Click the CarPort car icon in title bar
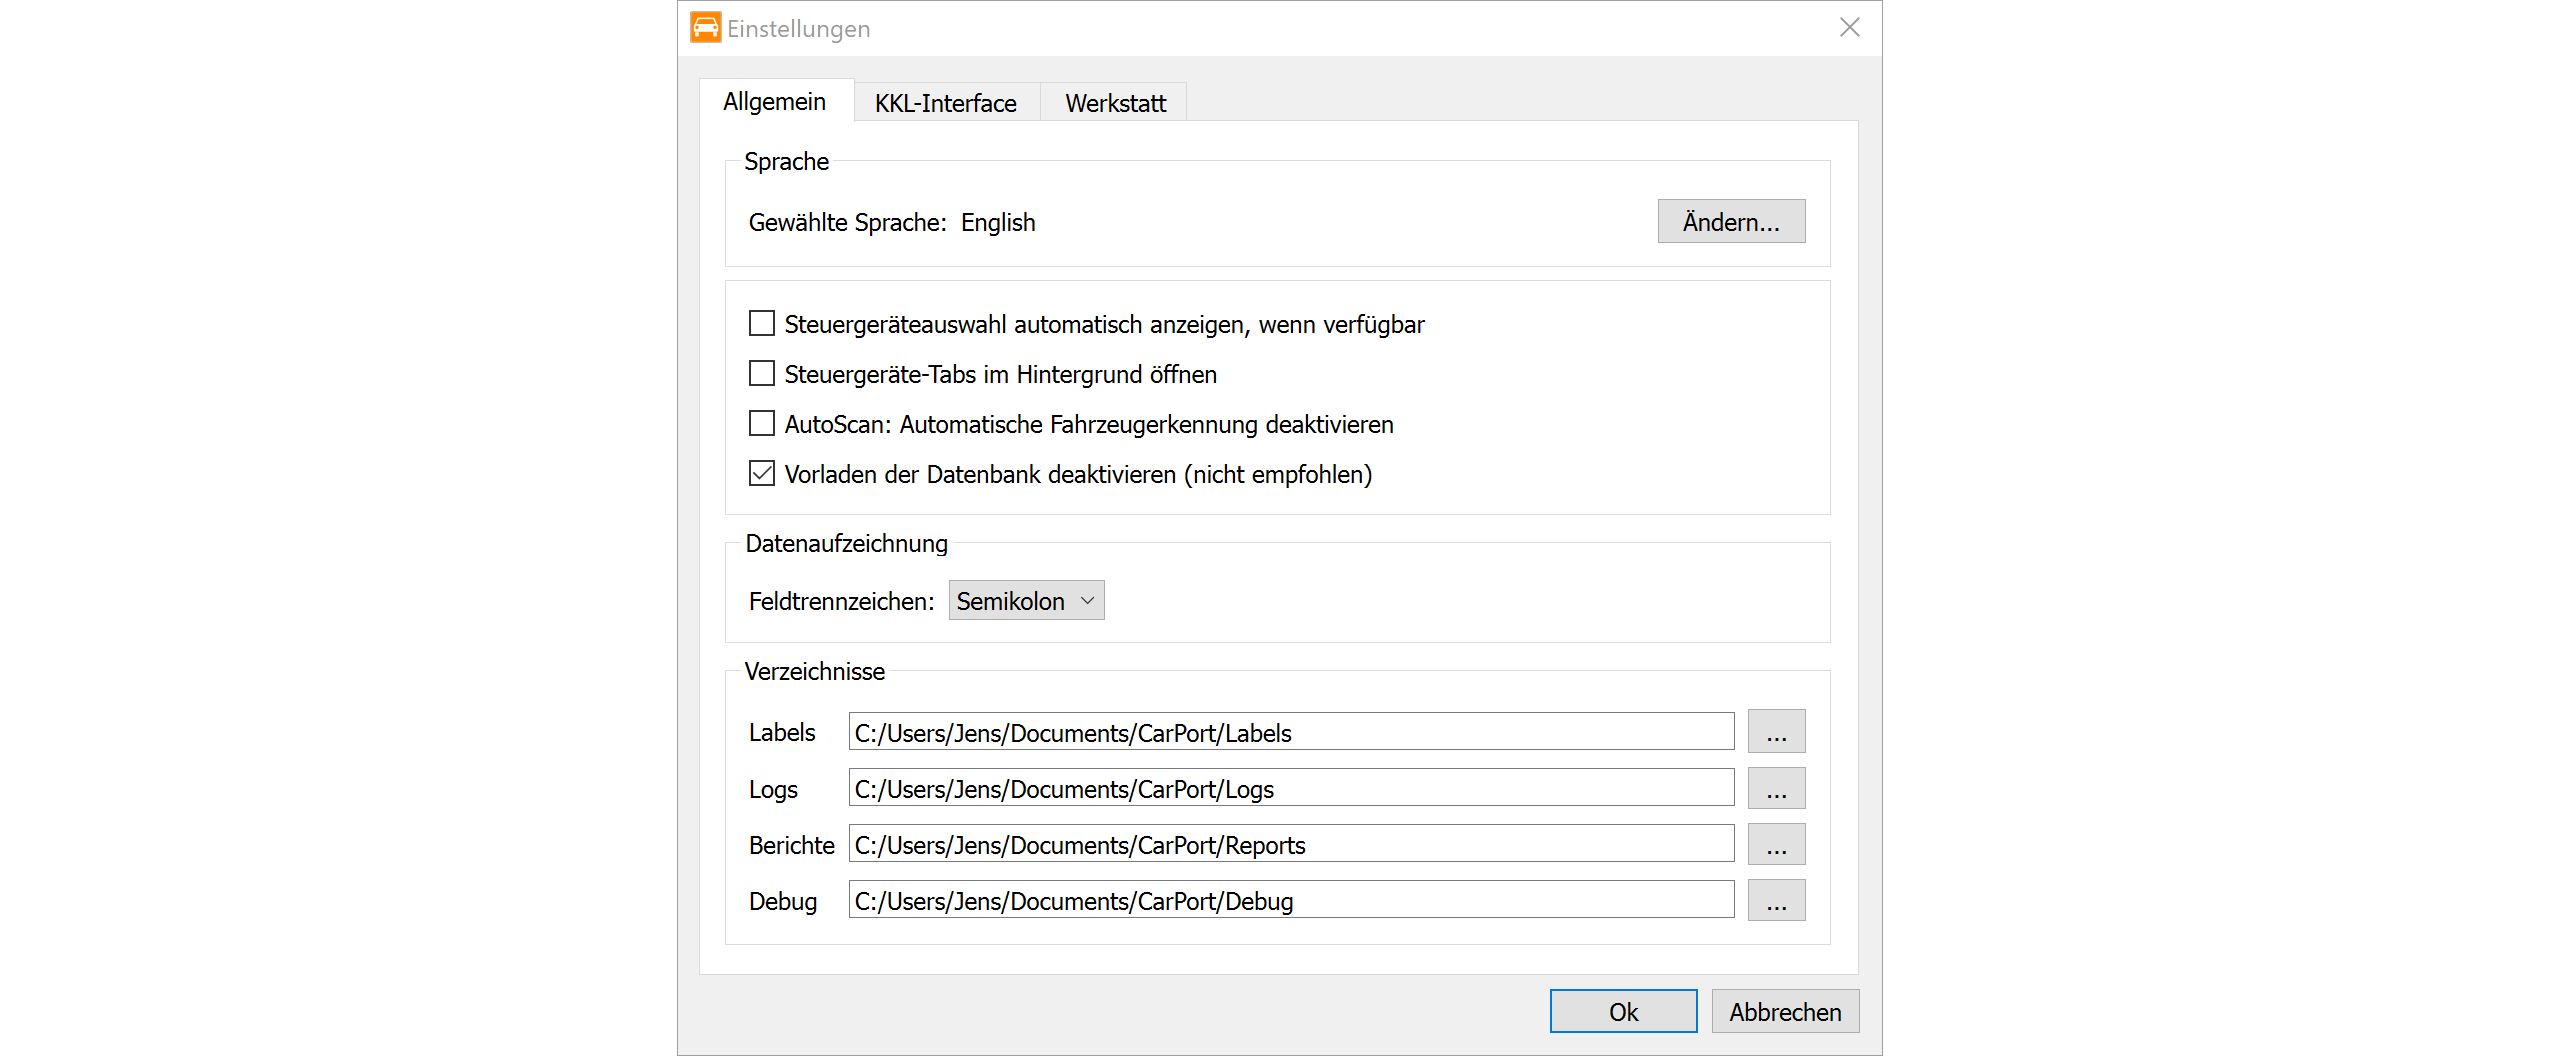The height and width of the screenshot is (1056, 2560). (705, 28)
